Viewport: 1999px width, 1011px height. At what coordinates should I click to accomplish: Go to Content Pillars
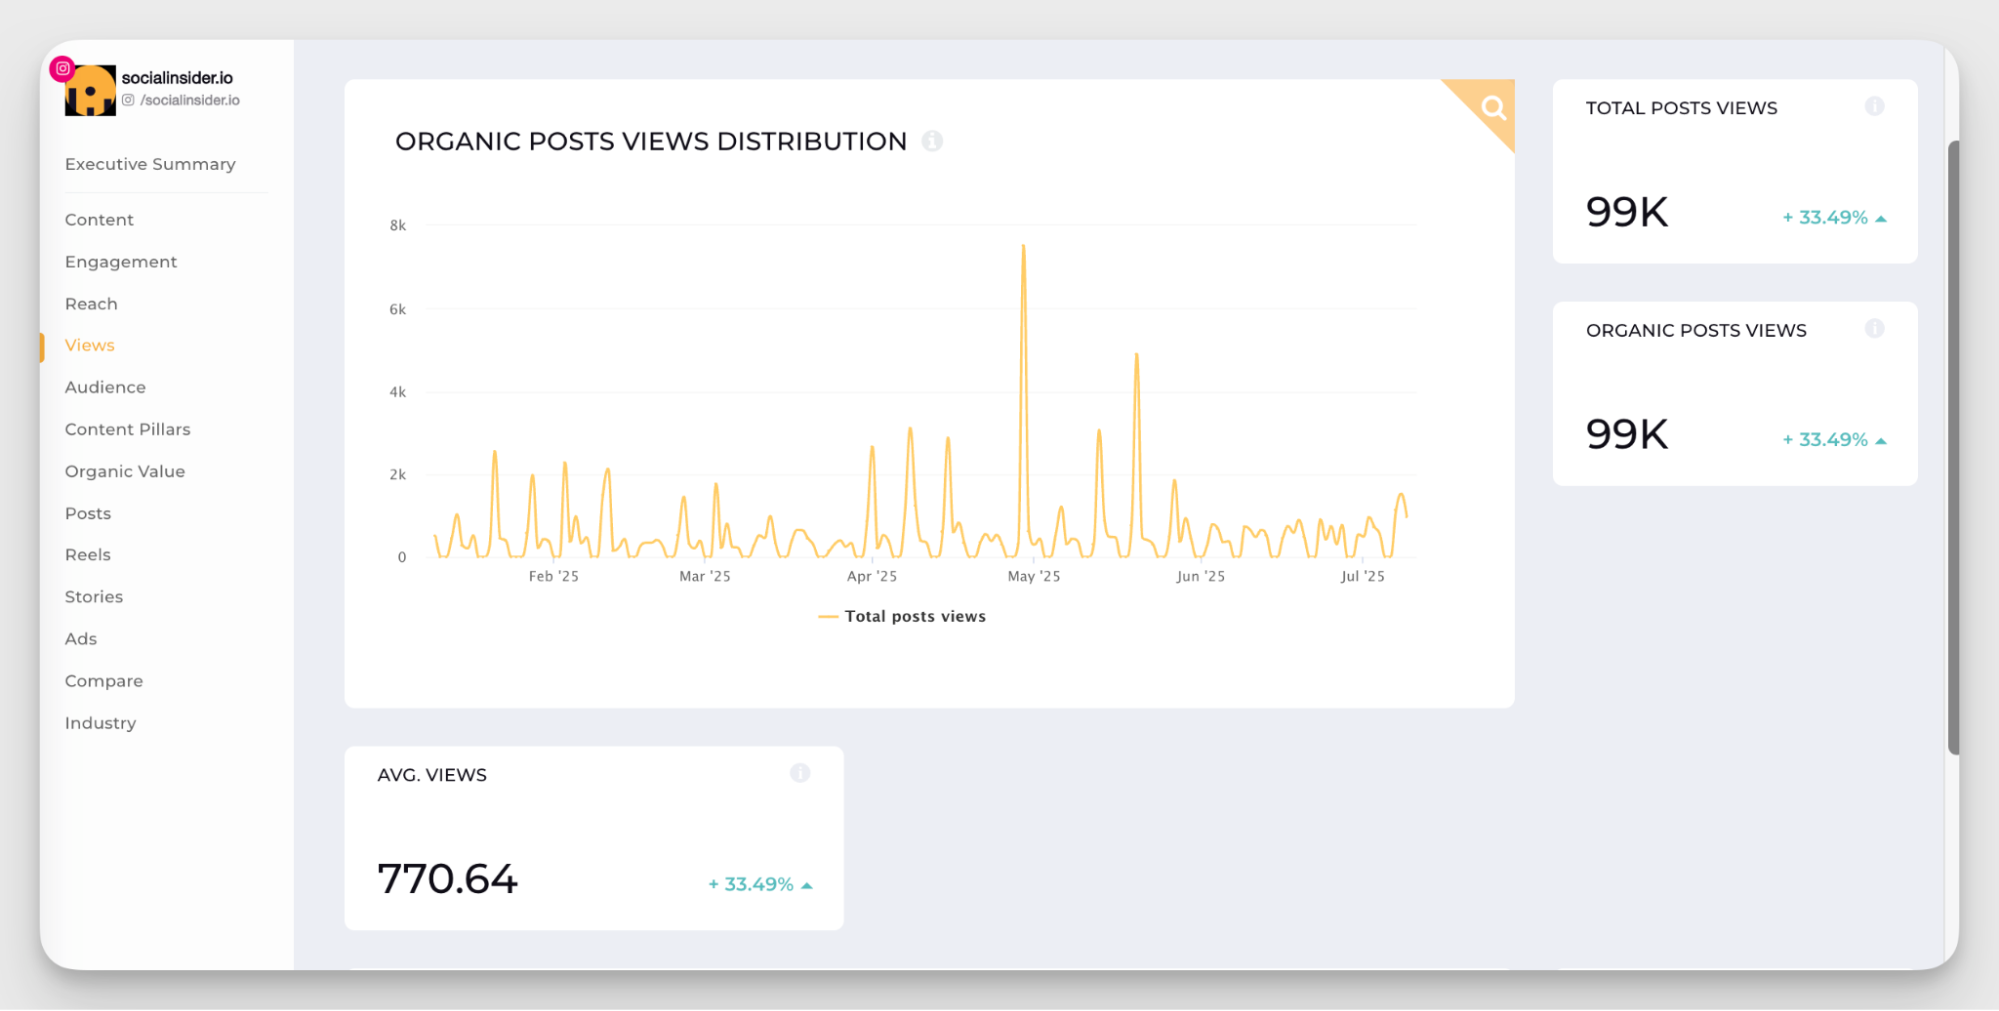[x=127, y=429]
